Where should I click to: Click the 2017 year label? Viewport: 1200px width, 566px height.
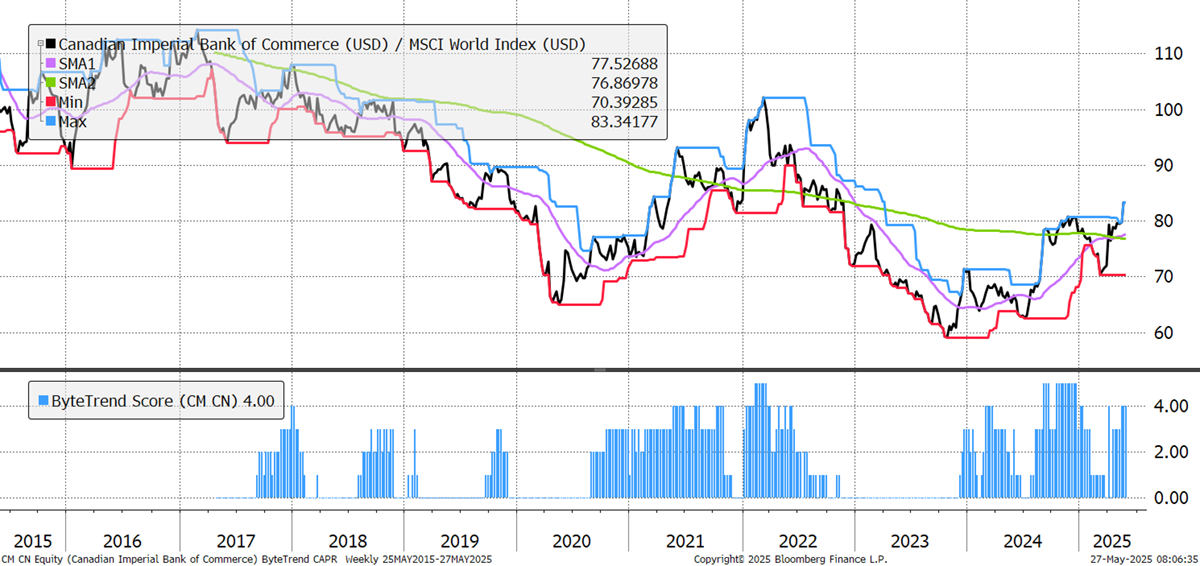235,540
